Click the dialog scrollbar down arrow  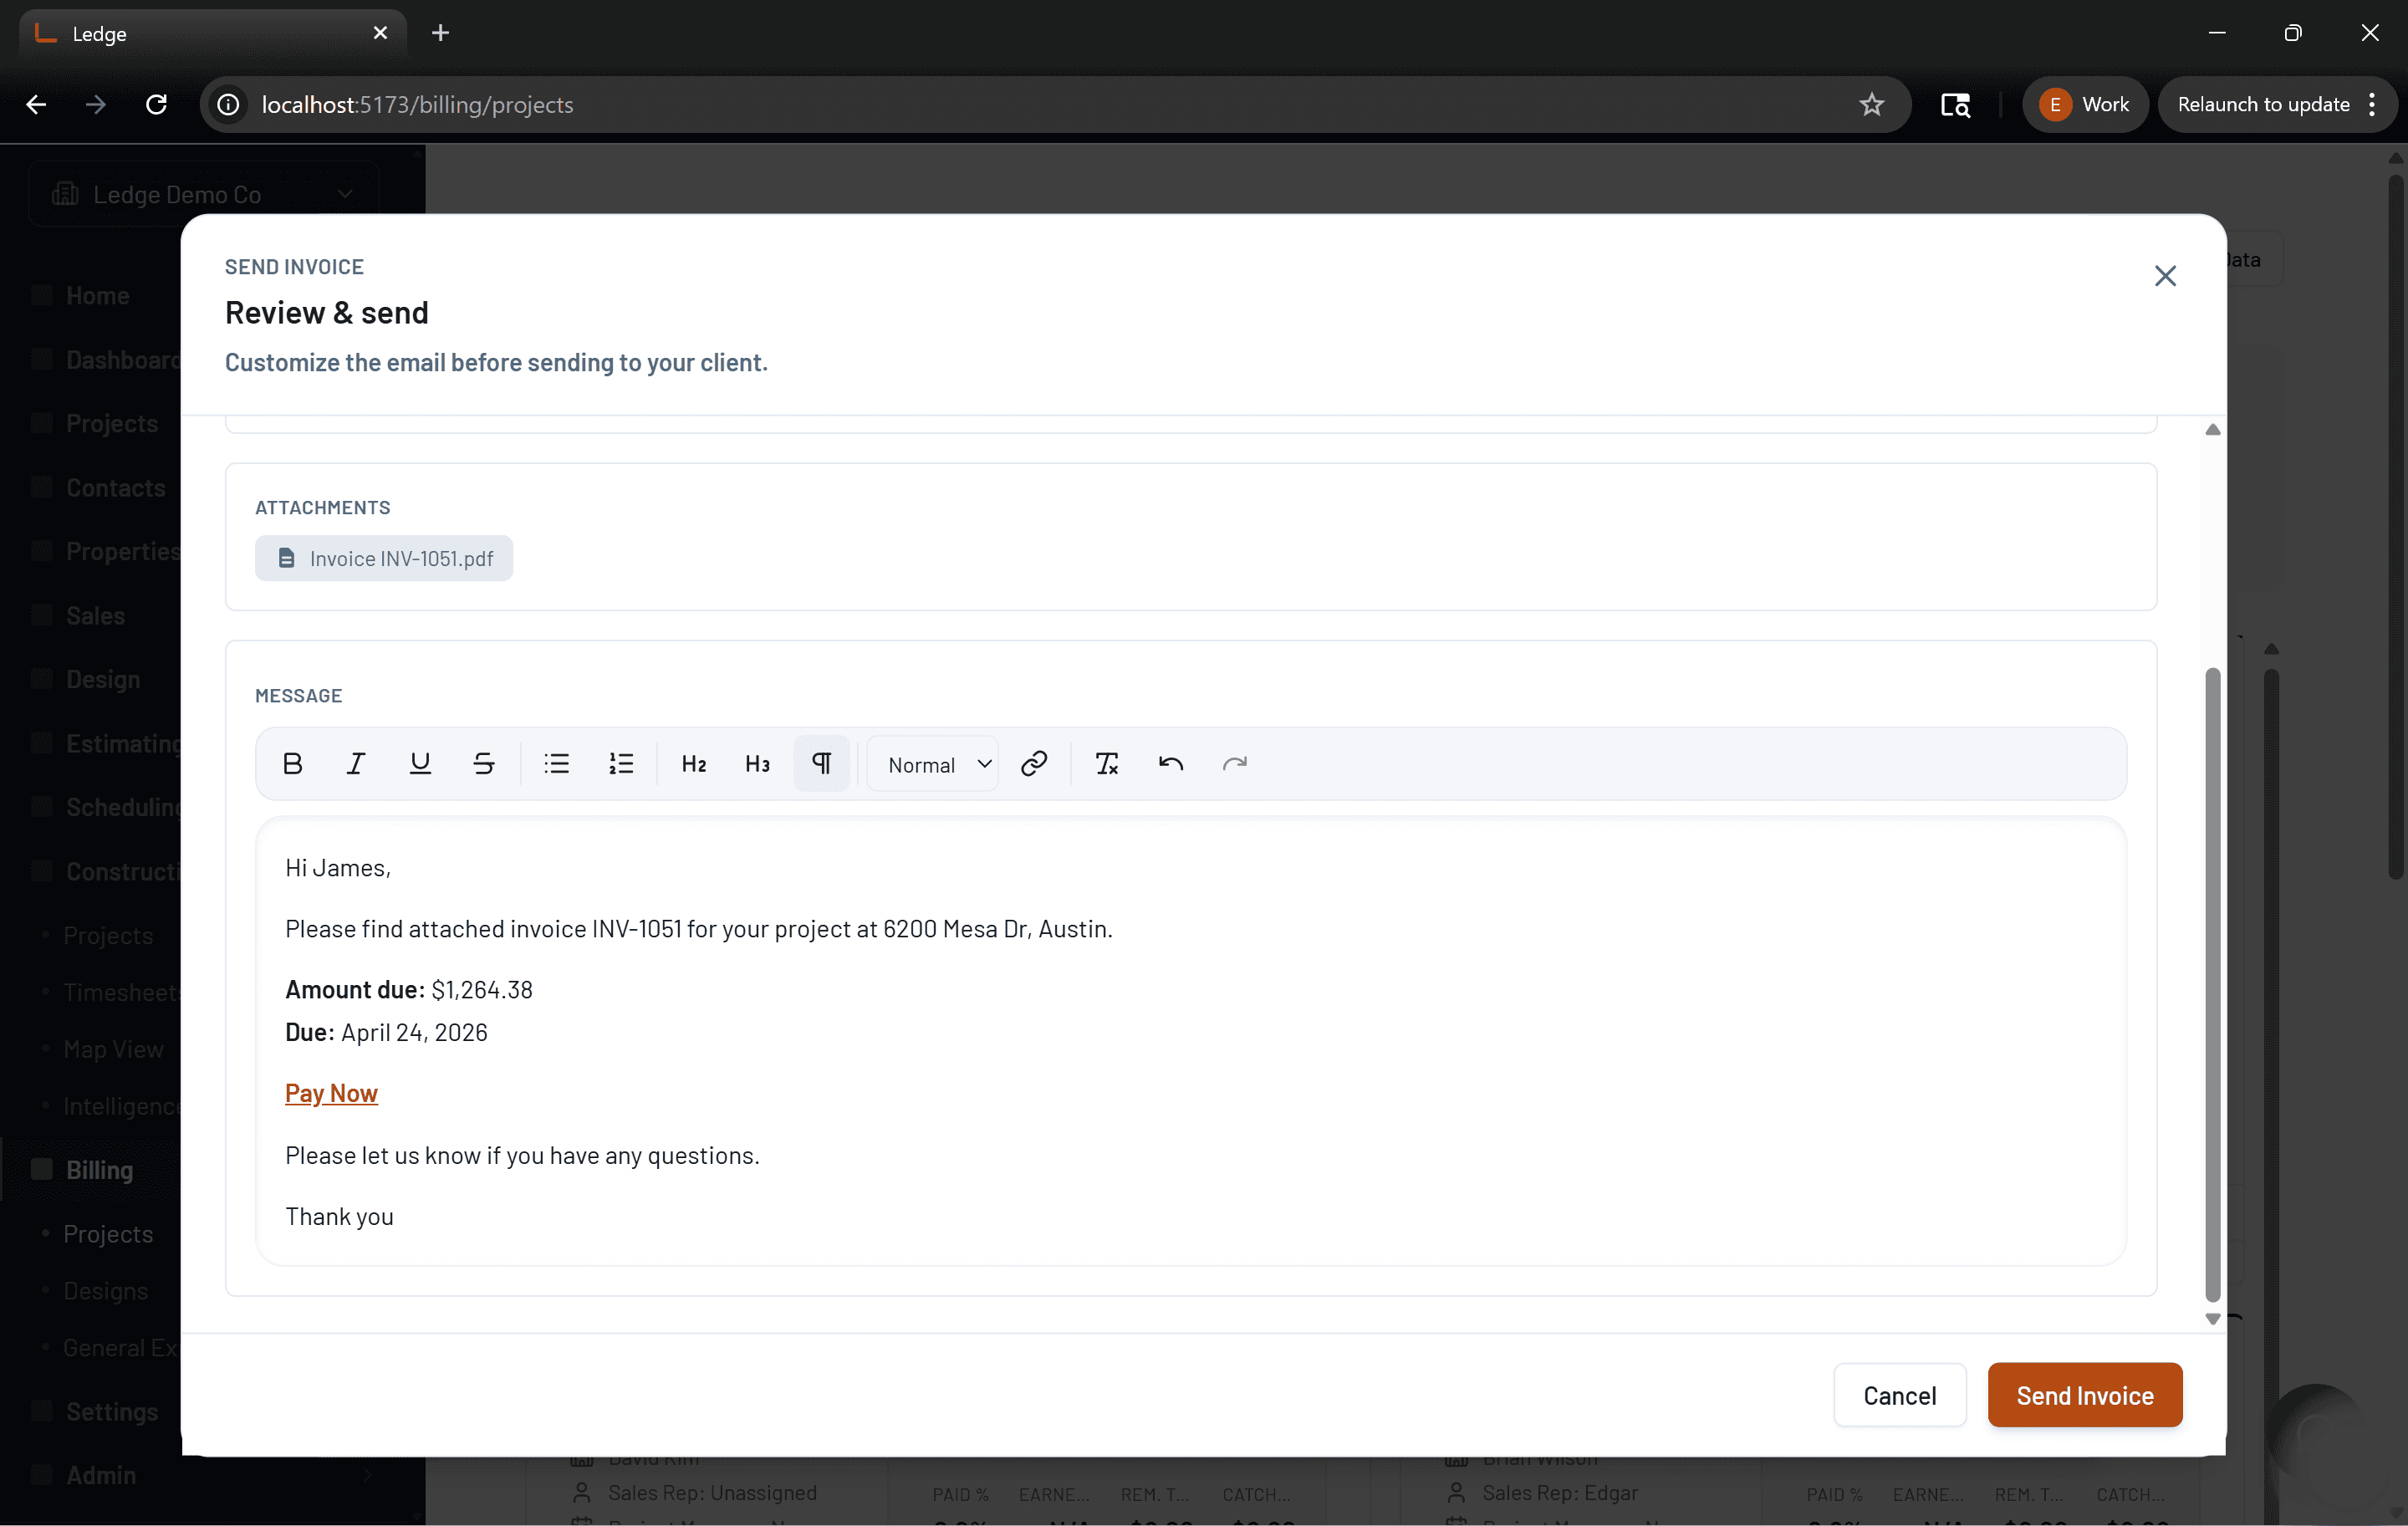pos(2213,1319)
